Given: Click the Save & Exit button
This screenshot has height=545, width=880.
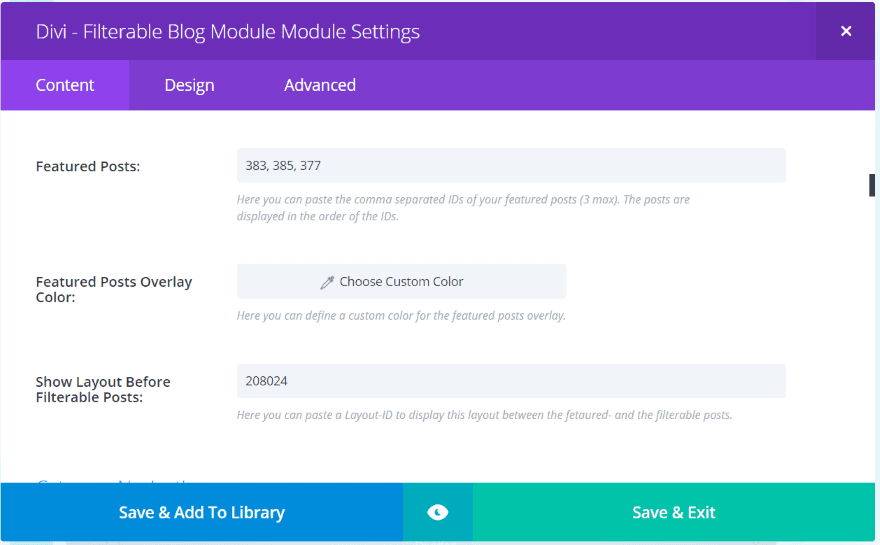Looking at the screenshot, I should point(674,512).
